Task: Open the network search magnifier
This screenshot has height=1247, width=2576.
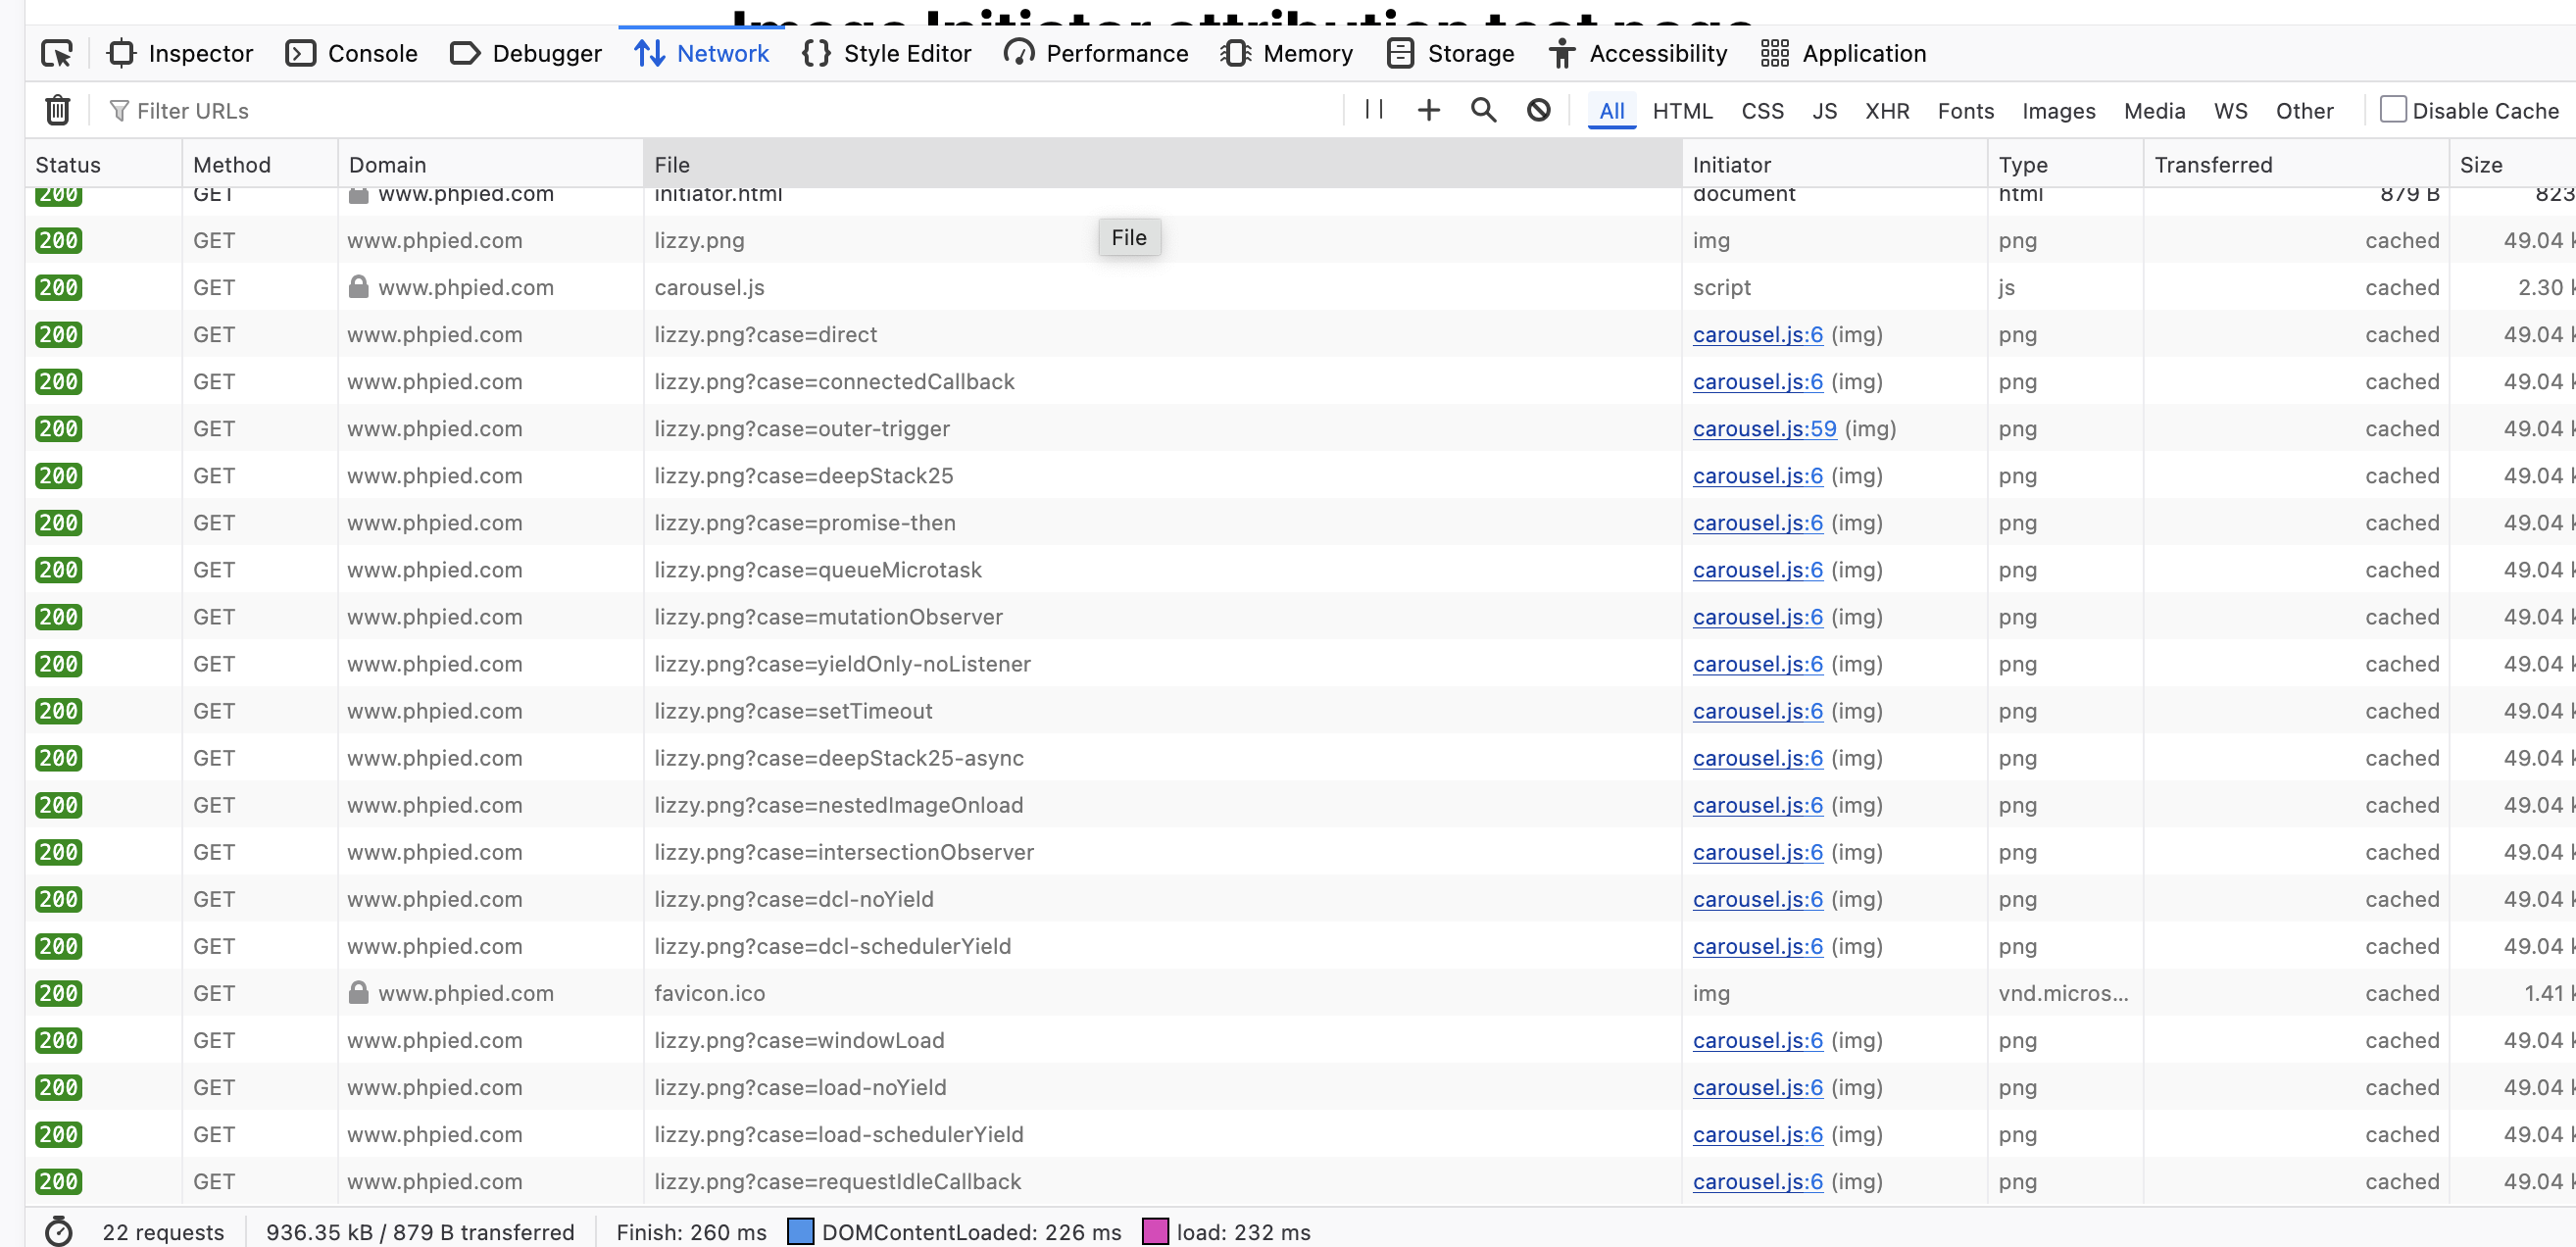Action: 1484,110
